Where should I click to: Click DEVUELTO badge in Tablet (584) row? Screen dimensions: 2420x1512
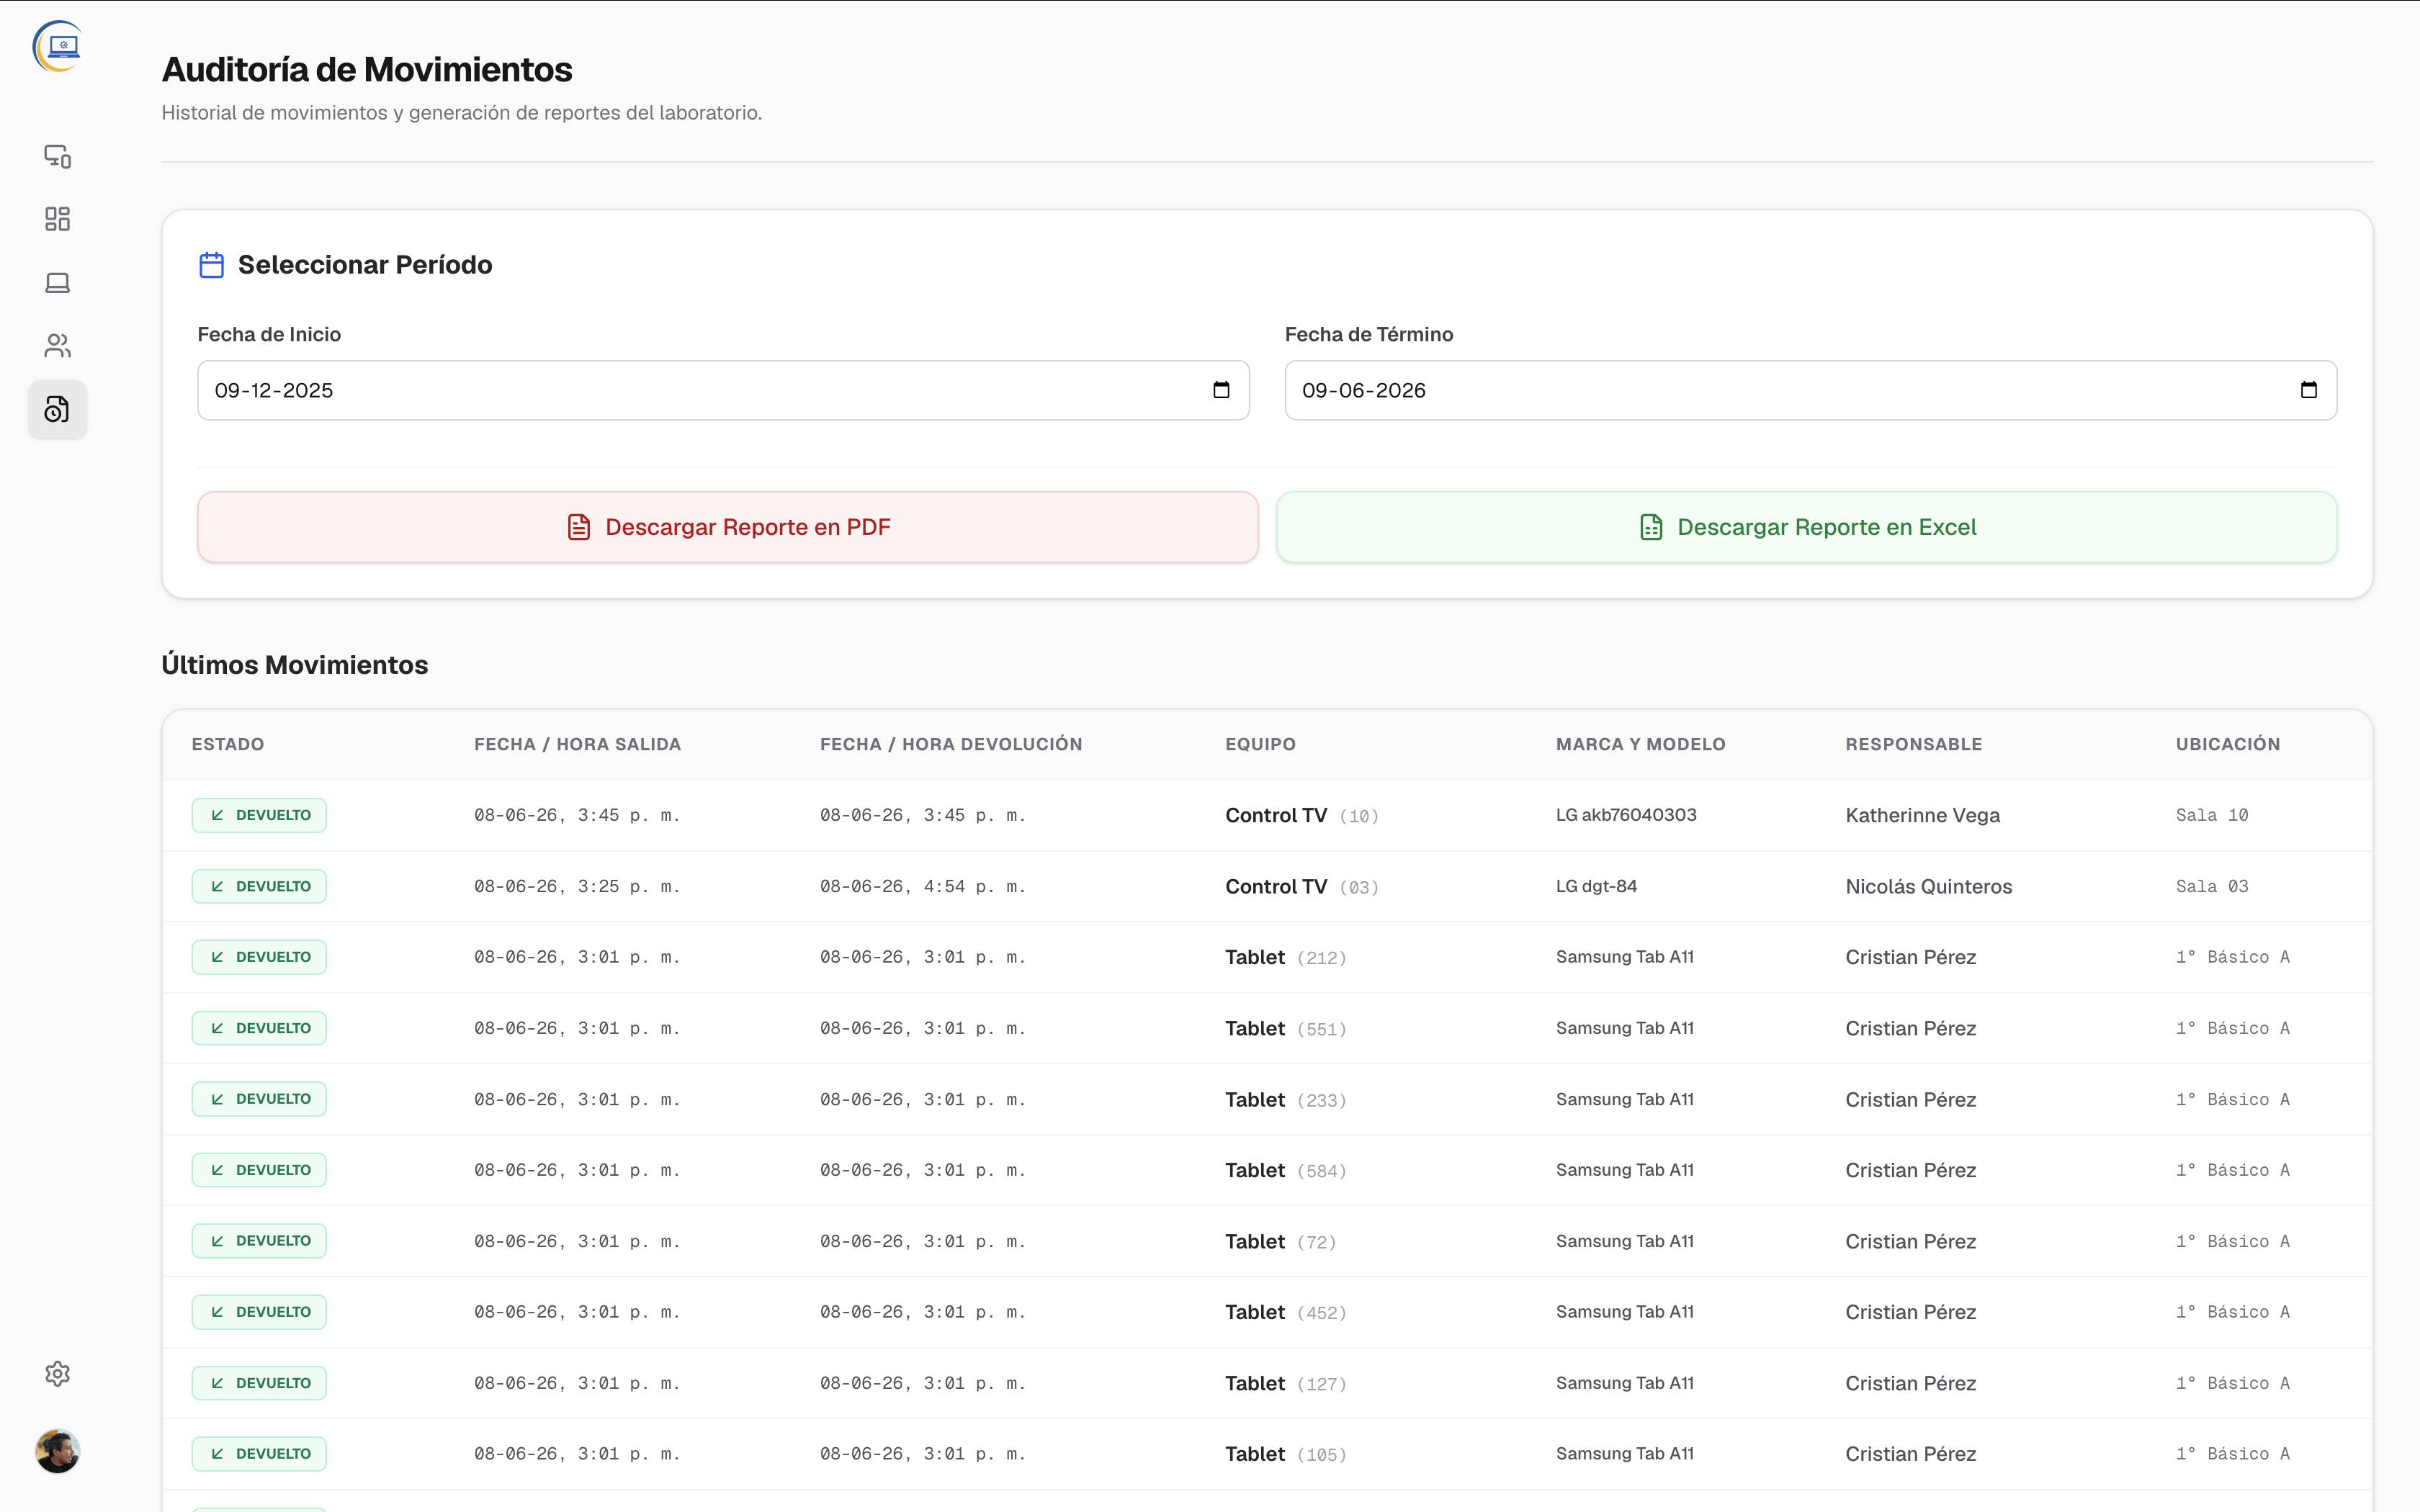click(259, 1170)
